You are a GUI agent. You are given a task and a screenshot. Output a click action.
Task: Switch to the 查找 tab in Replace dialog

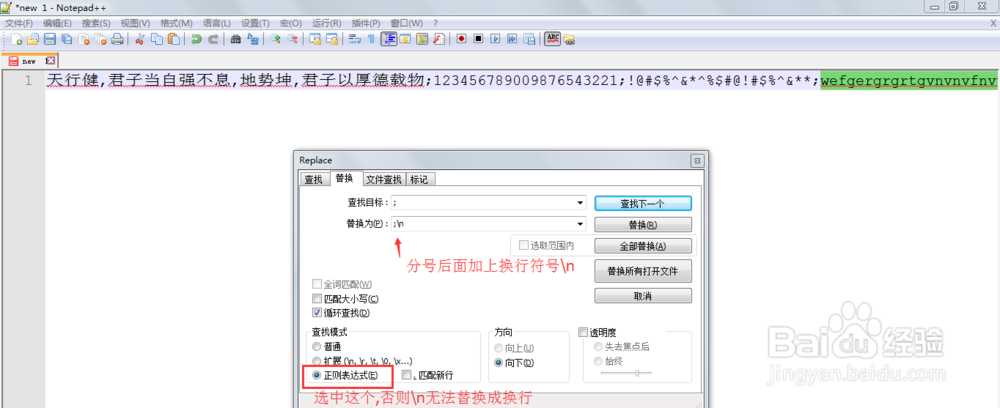[313, 180]
